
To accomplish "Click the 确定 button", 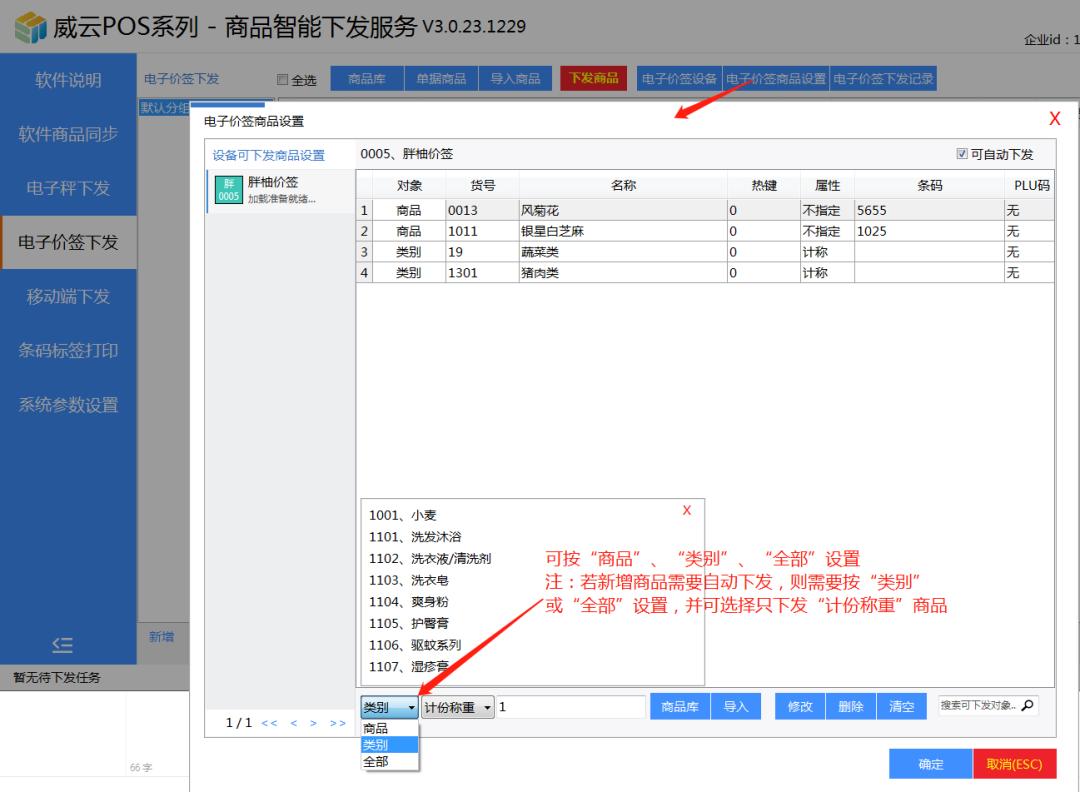I will [930, 764].
